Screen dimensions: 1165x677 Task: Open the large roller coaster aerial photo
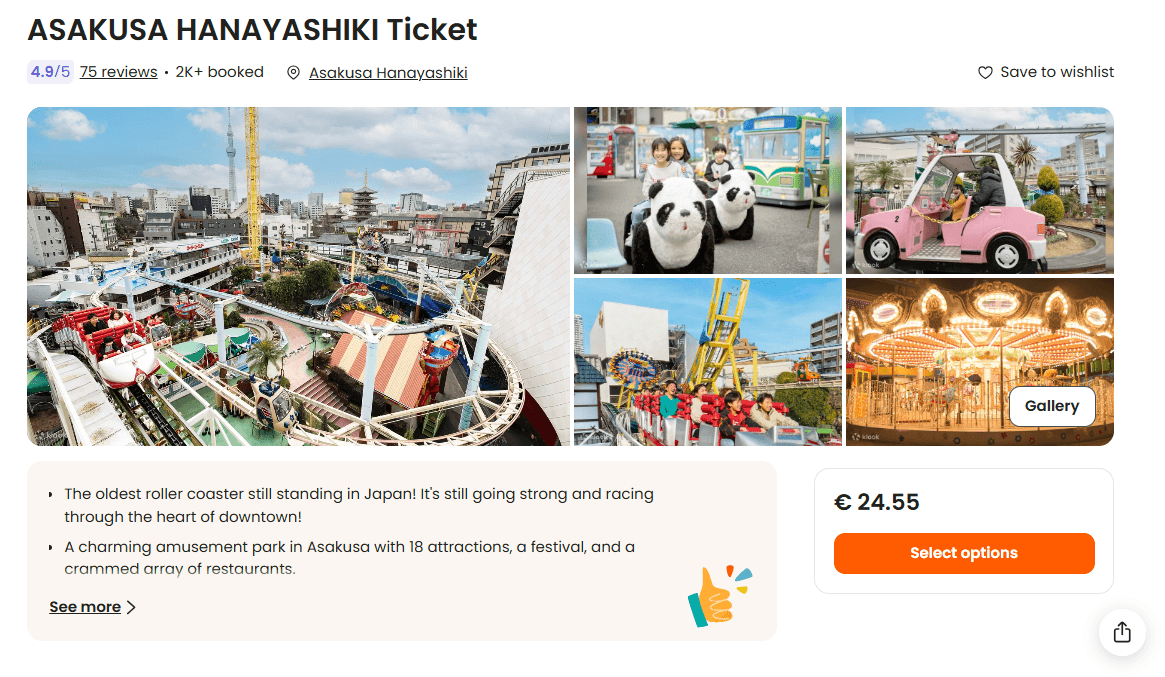[x=299, y=276]
